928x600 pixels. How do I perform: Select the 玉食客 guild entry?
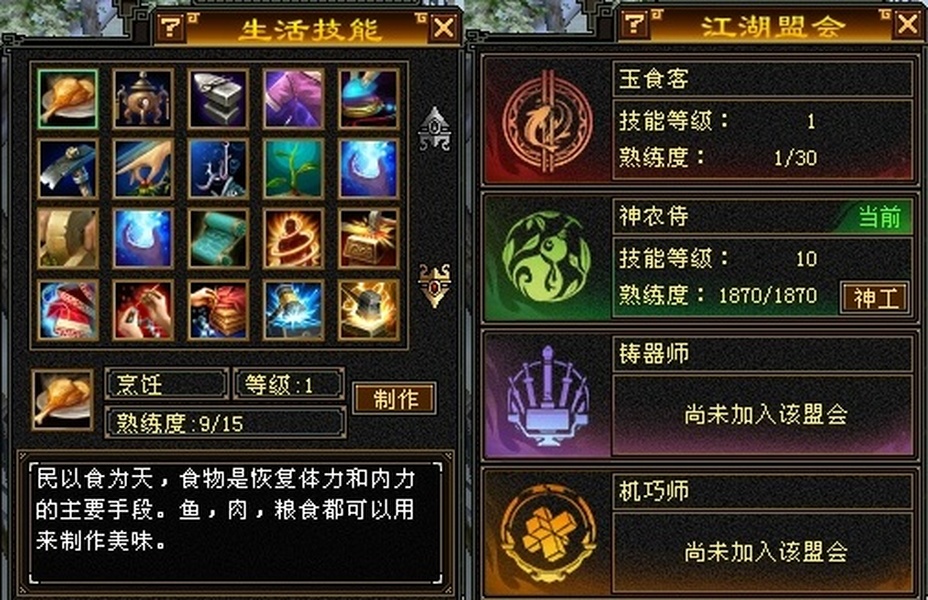click(700, 120)
